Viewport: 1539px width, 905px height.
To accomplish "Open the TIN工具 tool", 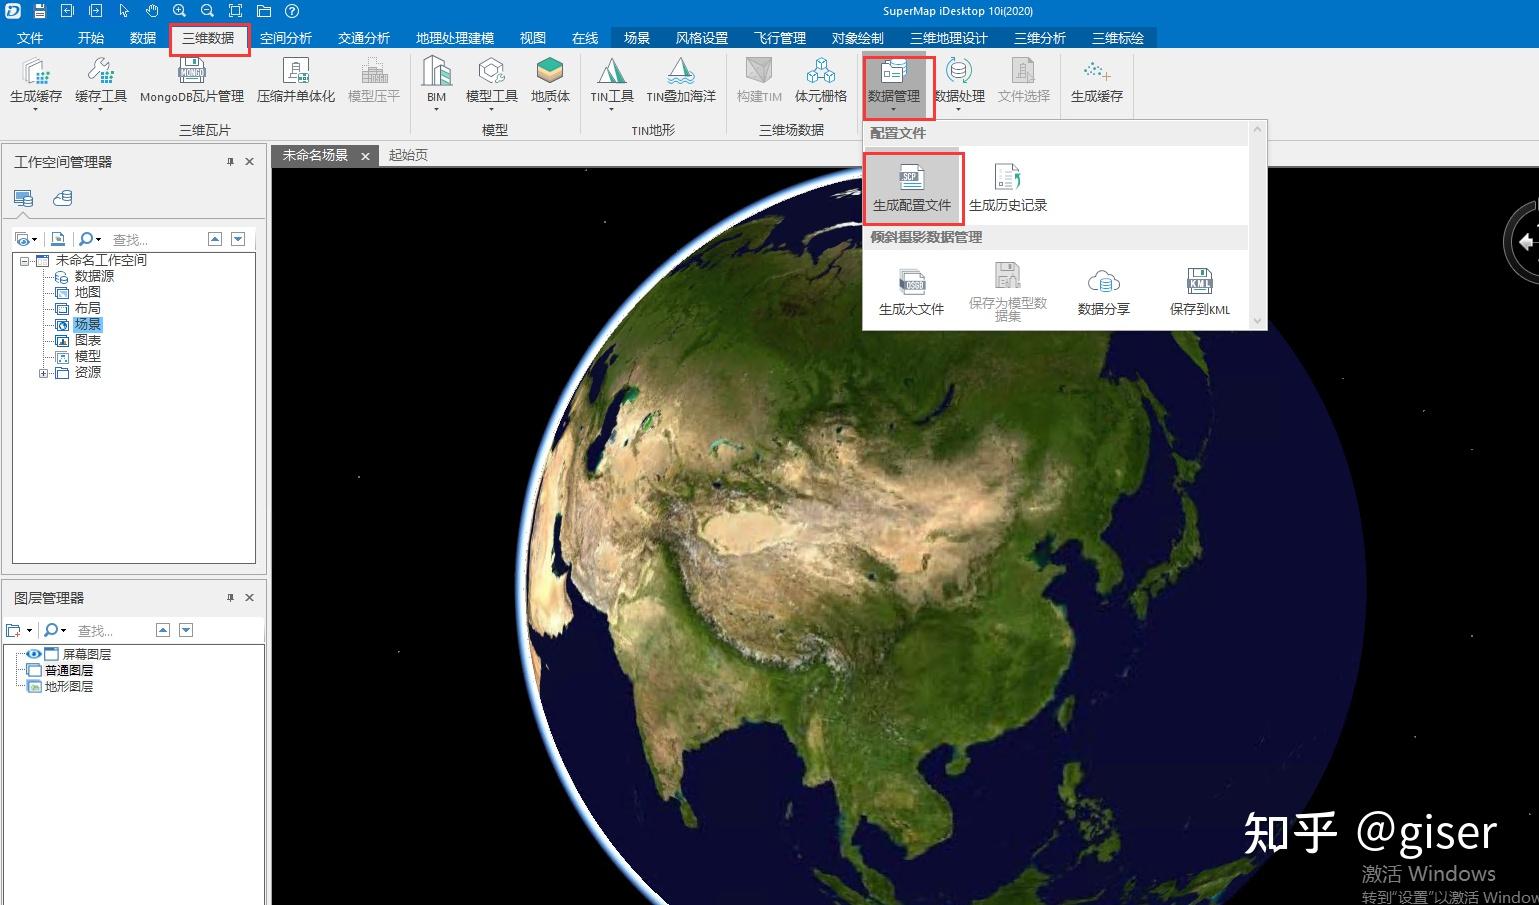I will (x=612, y=82).
